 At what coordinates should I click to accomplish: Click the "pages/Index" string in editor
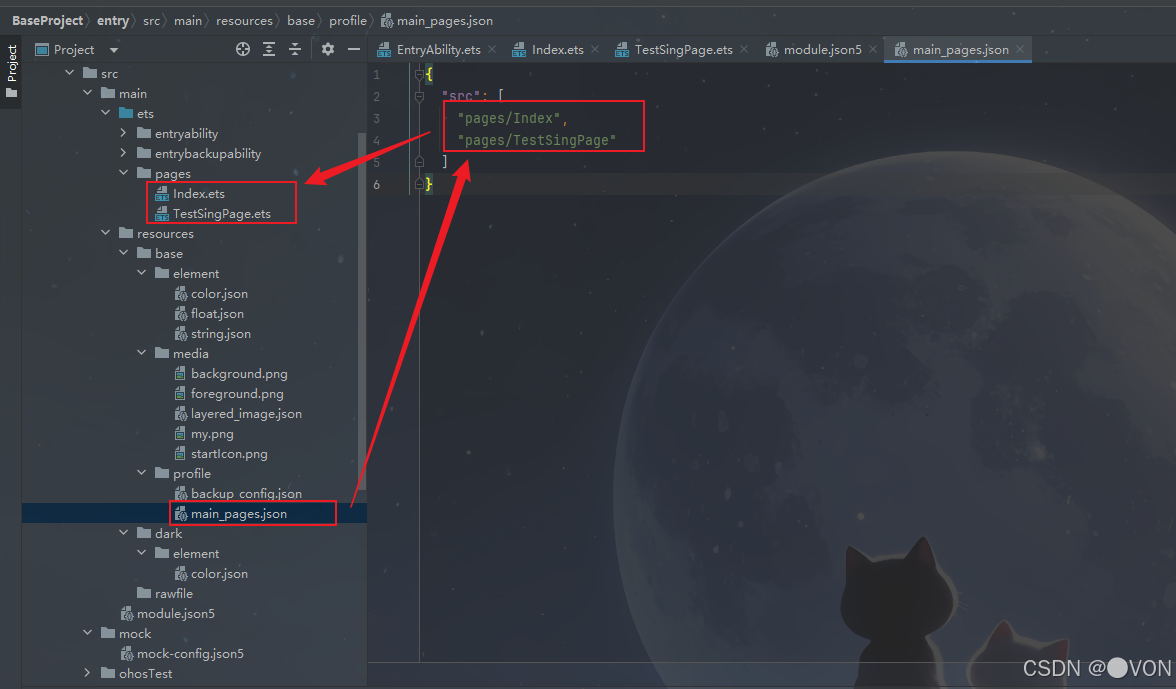coord(508,118)
